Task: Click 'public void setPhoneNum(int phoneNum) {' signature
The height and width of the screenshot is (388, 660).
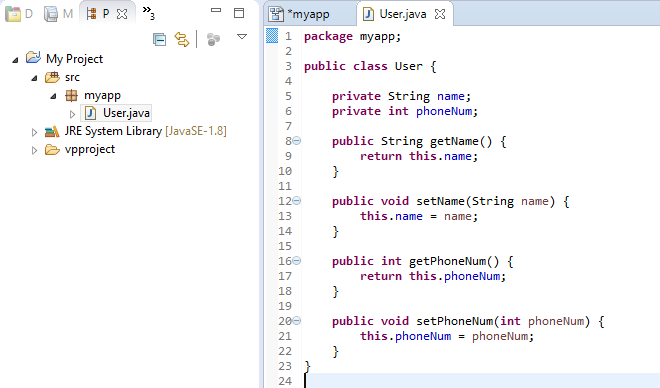Action: coord(468,322)
